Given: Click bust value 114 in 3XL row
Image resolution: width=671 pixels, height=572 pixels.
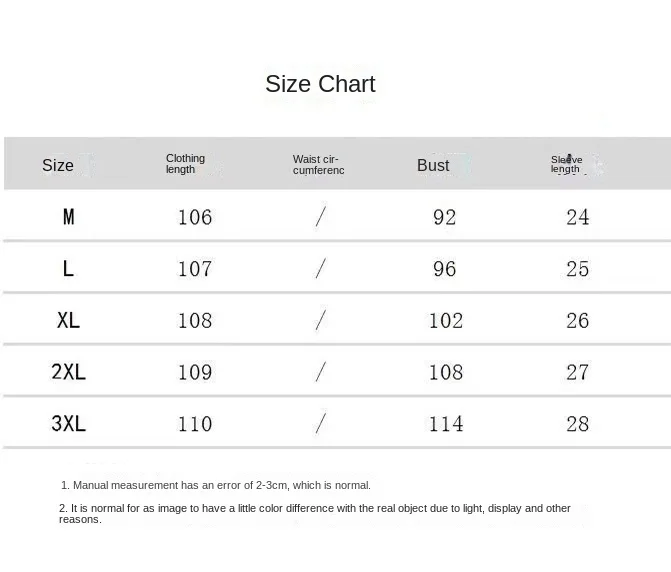Looking at the screenshot, I should pyautogui.click(x=446, y=424).
